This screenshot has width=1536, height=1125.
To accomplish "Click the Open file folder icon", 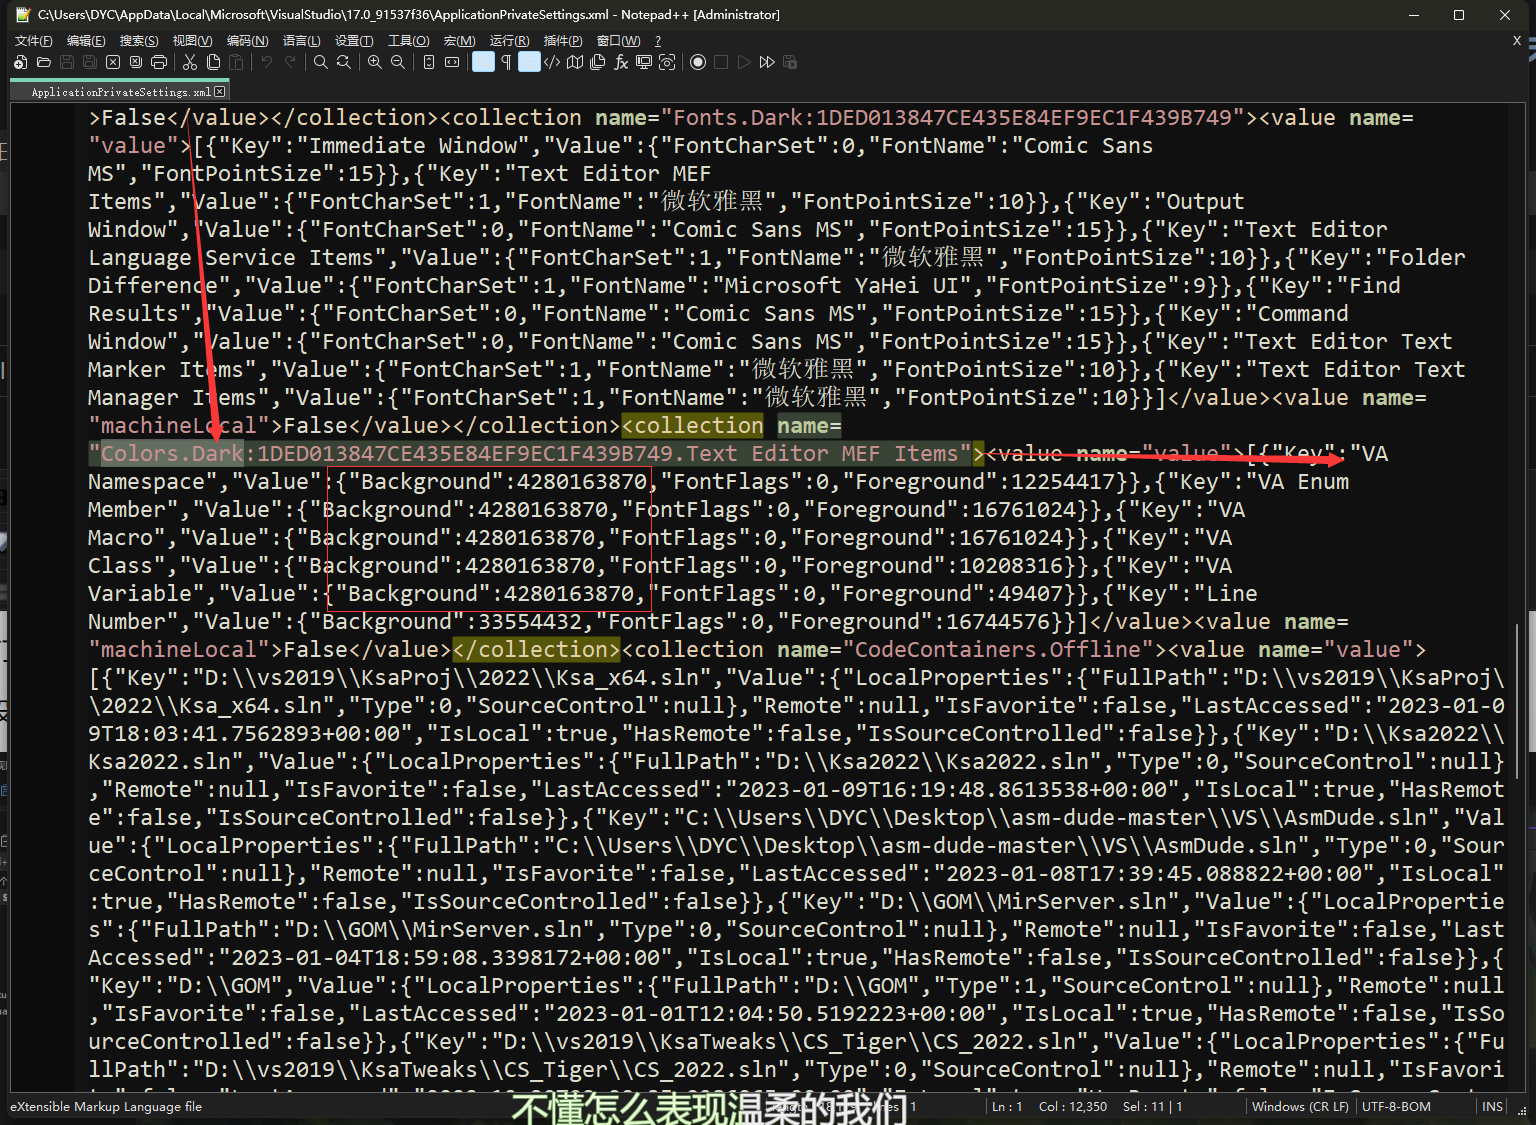I will 43,62.
